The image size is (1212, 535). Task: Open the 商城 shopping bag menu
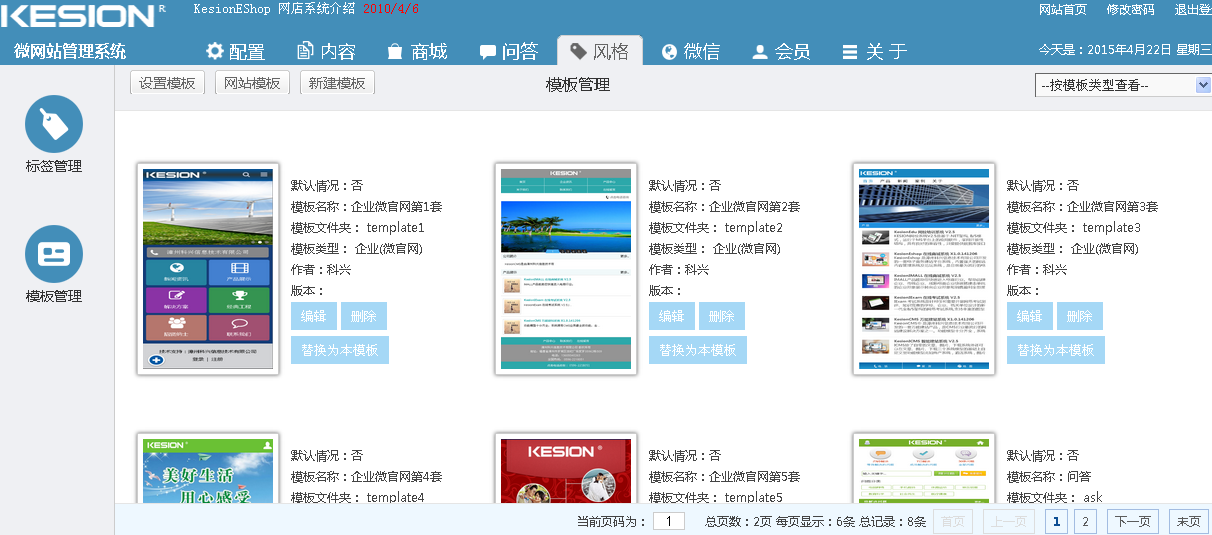point(416,52)
